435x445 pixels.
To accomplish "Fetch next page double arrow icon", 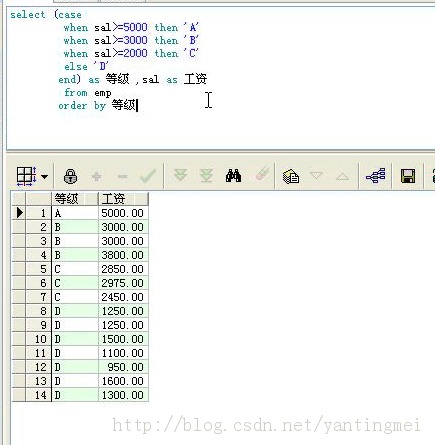I will (180, 175).
